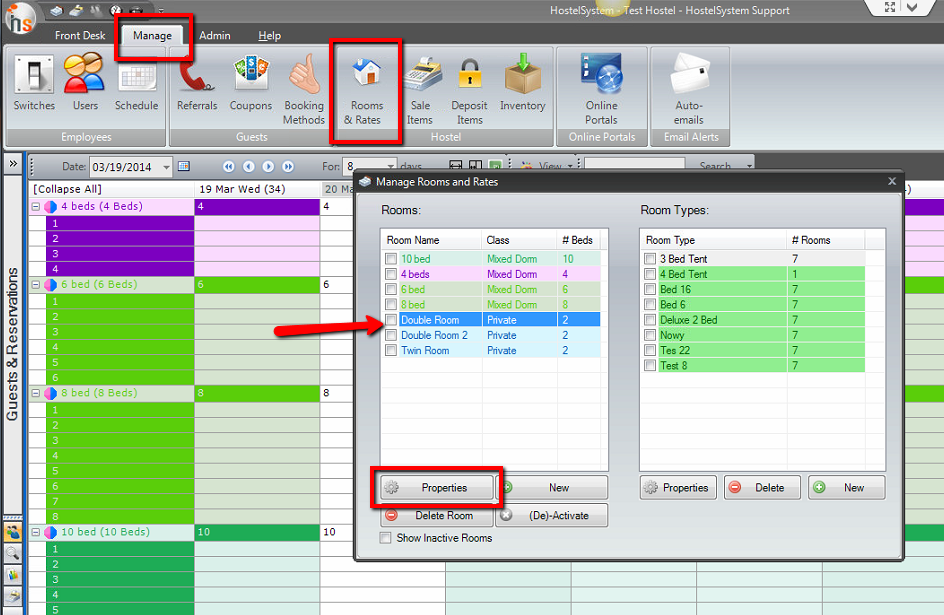Check the Test 8 room type checkbox
This screenshot has height=615, width=944.
650,365
